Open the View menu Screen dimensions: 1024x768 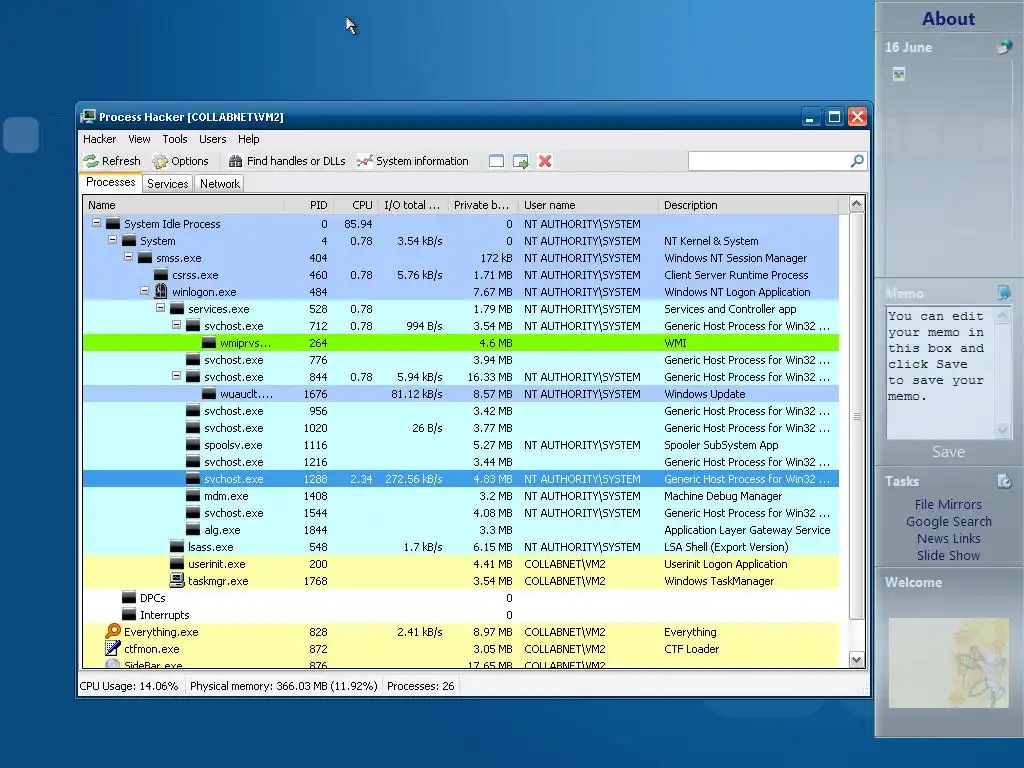pyautogui.click(x=139, y=139)
